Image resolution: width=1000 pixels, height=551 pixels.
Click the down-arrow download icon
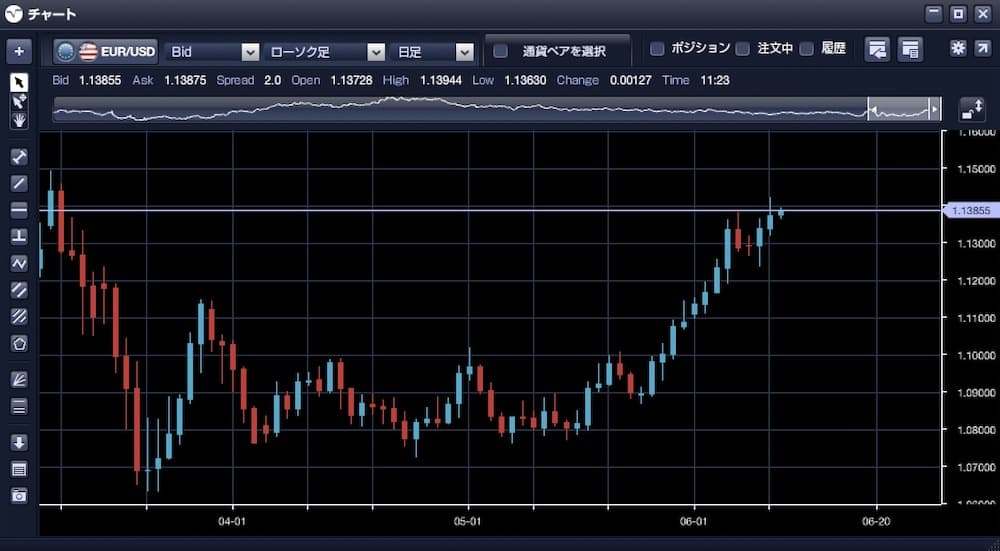tap(19, 442)
